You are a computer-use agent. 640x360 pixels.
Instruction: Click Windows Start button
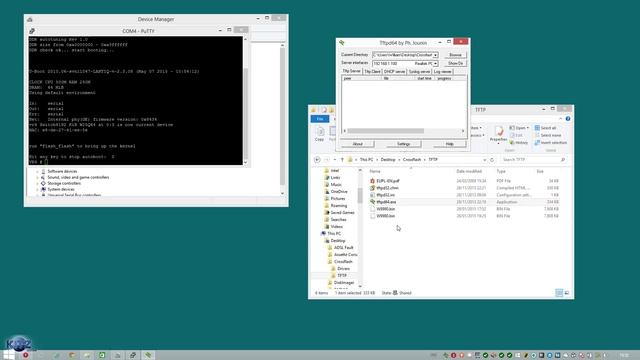coord(9,355)
